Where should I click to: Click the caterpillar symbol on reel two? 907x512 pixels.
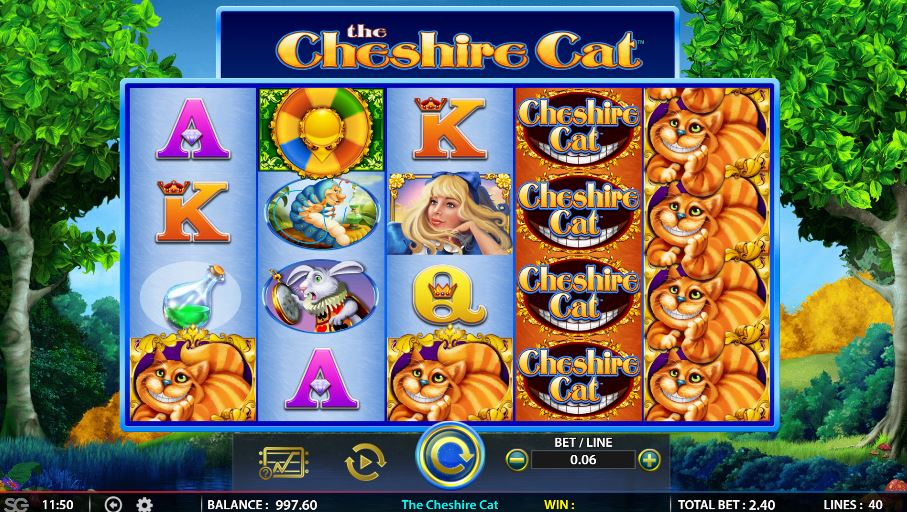click(322, 213)
